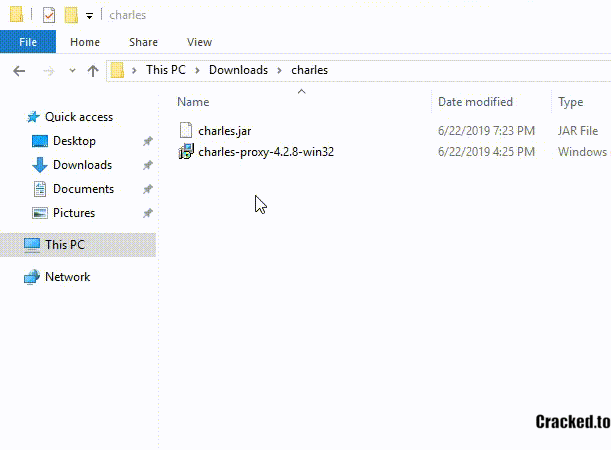Click the Quick access star icon
Viewport: 611px width, 450px height.
pos(32,117)
